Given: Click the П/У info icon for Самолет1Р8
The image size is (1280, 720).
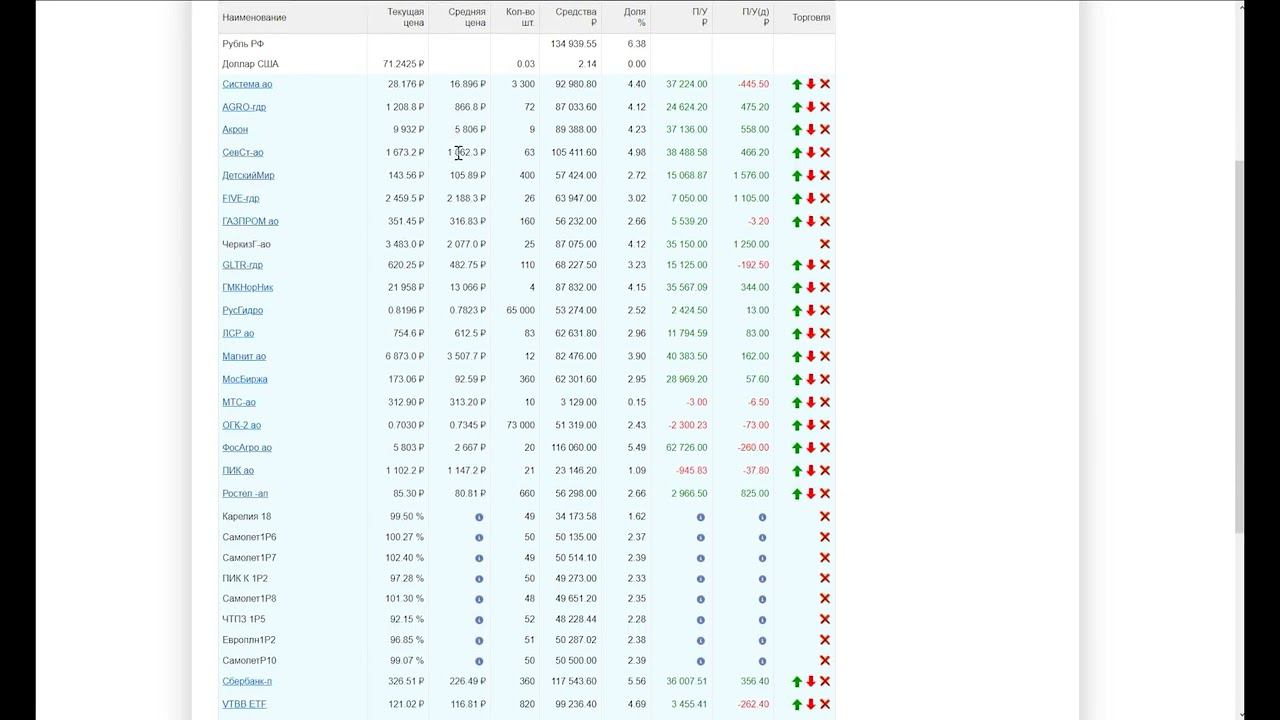Looking at the screenshot, I should pos(700,599).
